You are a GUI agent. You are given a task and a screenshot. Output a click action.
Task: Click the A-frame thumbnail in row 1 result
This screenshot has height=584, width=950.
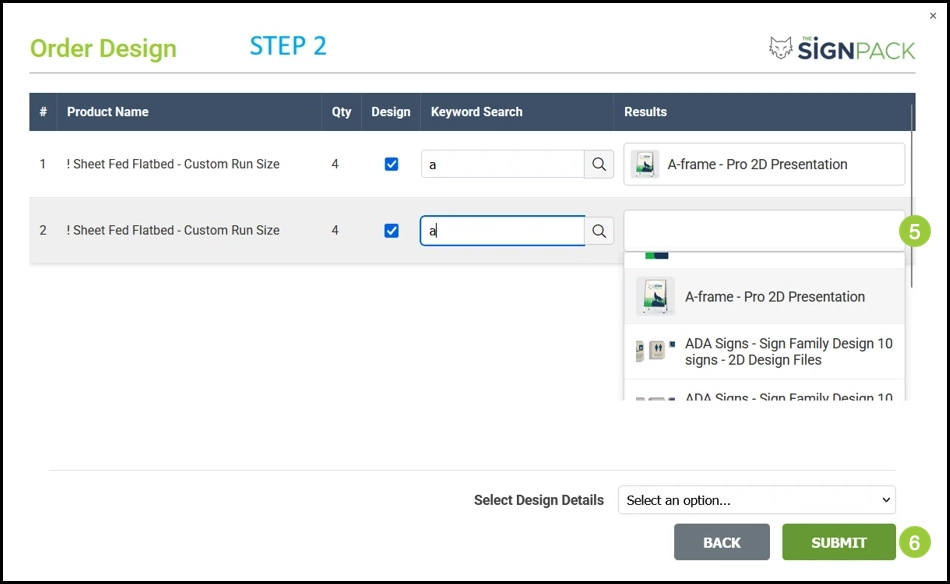coord(645,164)
